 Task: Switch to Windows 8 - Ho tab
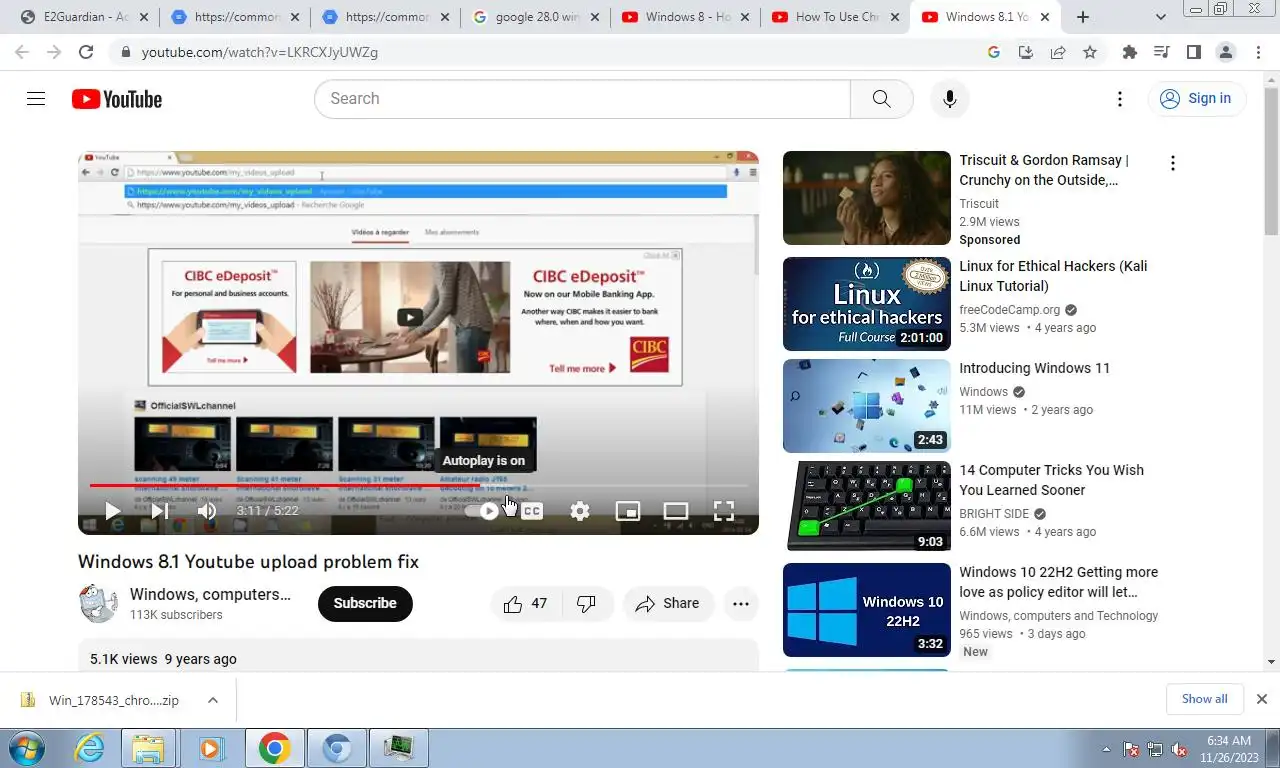pyautogui.click(x=685, y=17)
